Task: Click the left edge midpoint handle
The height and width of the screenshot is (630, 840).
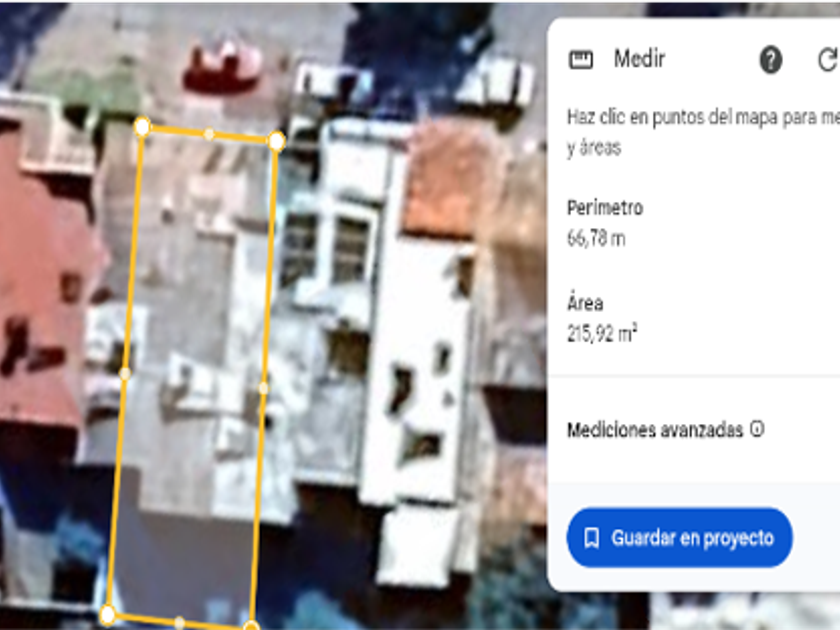Action: pos(124,373)
